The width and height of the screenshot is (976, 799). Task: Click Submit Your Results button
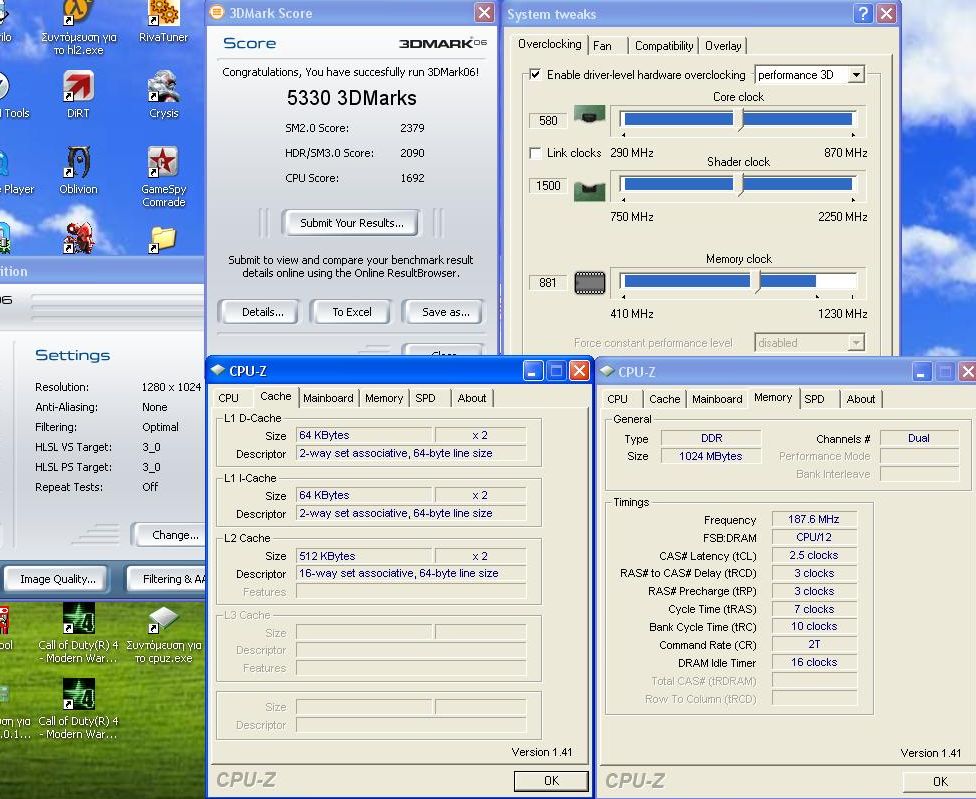pos(352,223)
